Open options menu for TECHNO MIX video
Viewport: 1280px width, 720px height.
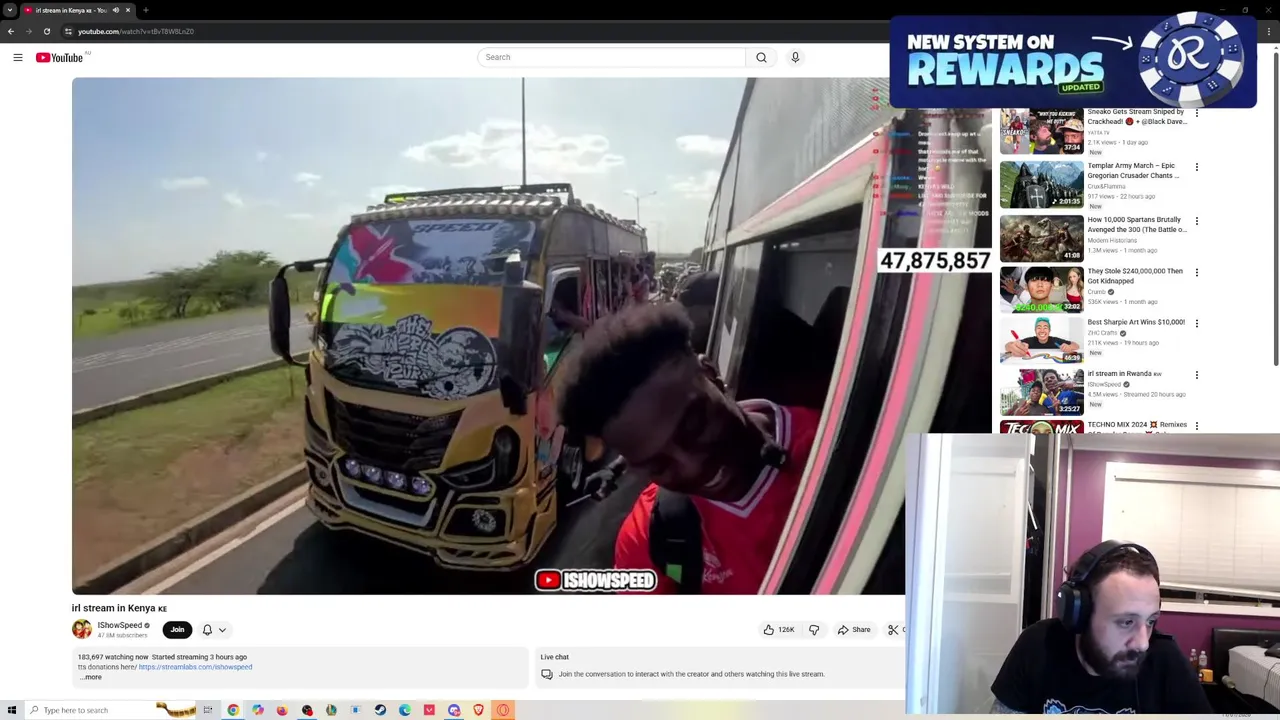1197,426
